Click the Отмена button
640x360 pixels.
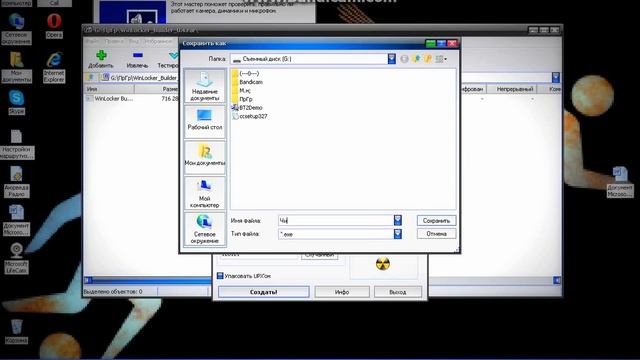[436, 234]
